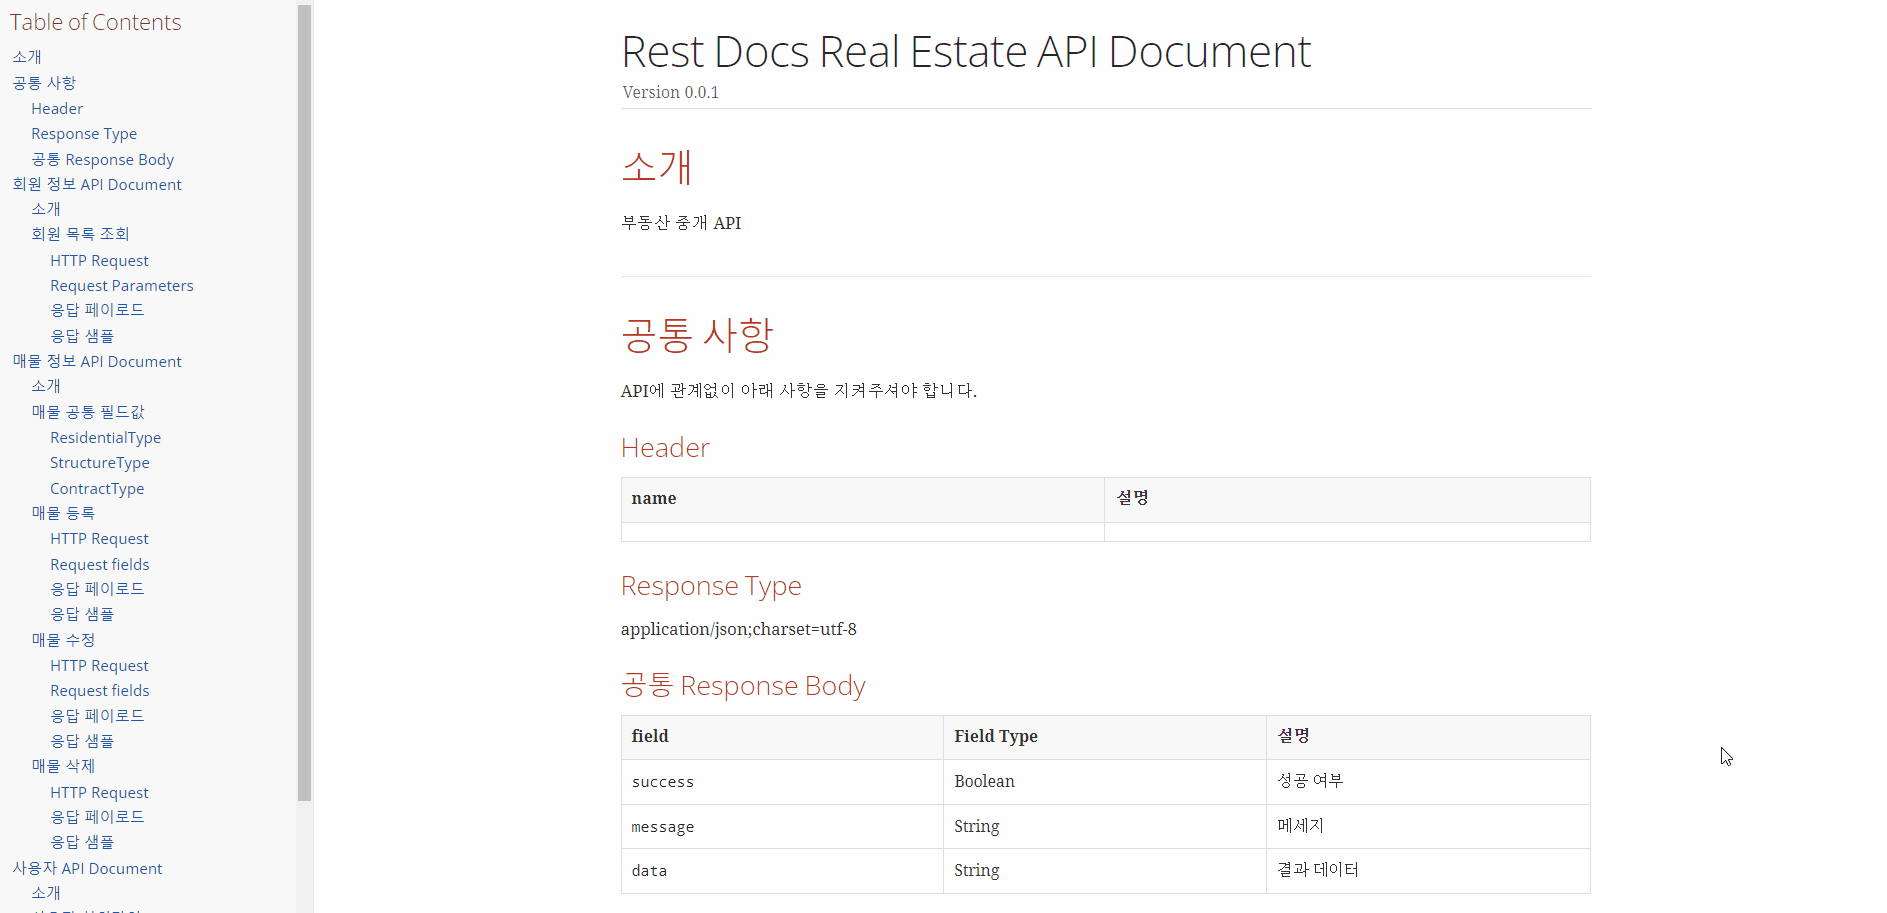
Task: Open Request fields under 매물 수정
Action: pos(100,690)
